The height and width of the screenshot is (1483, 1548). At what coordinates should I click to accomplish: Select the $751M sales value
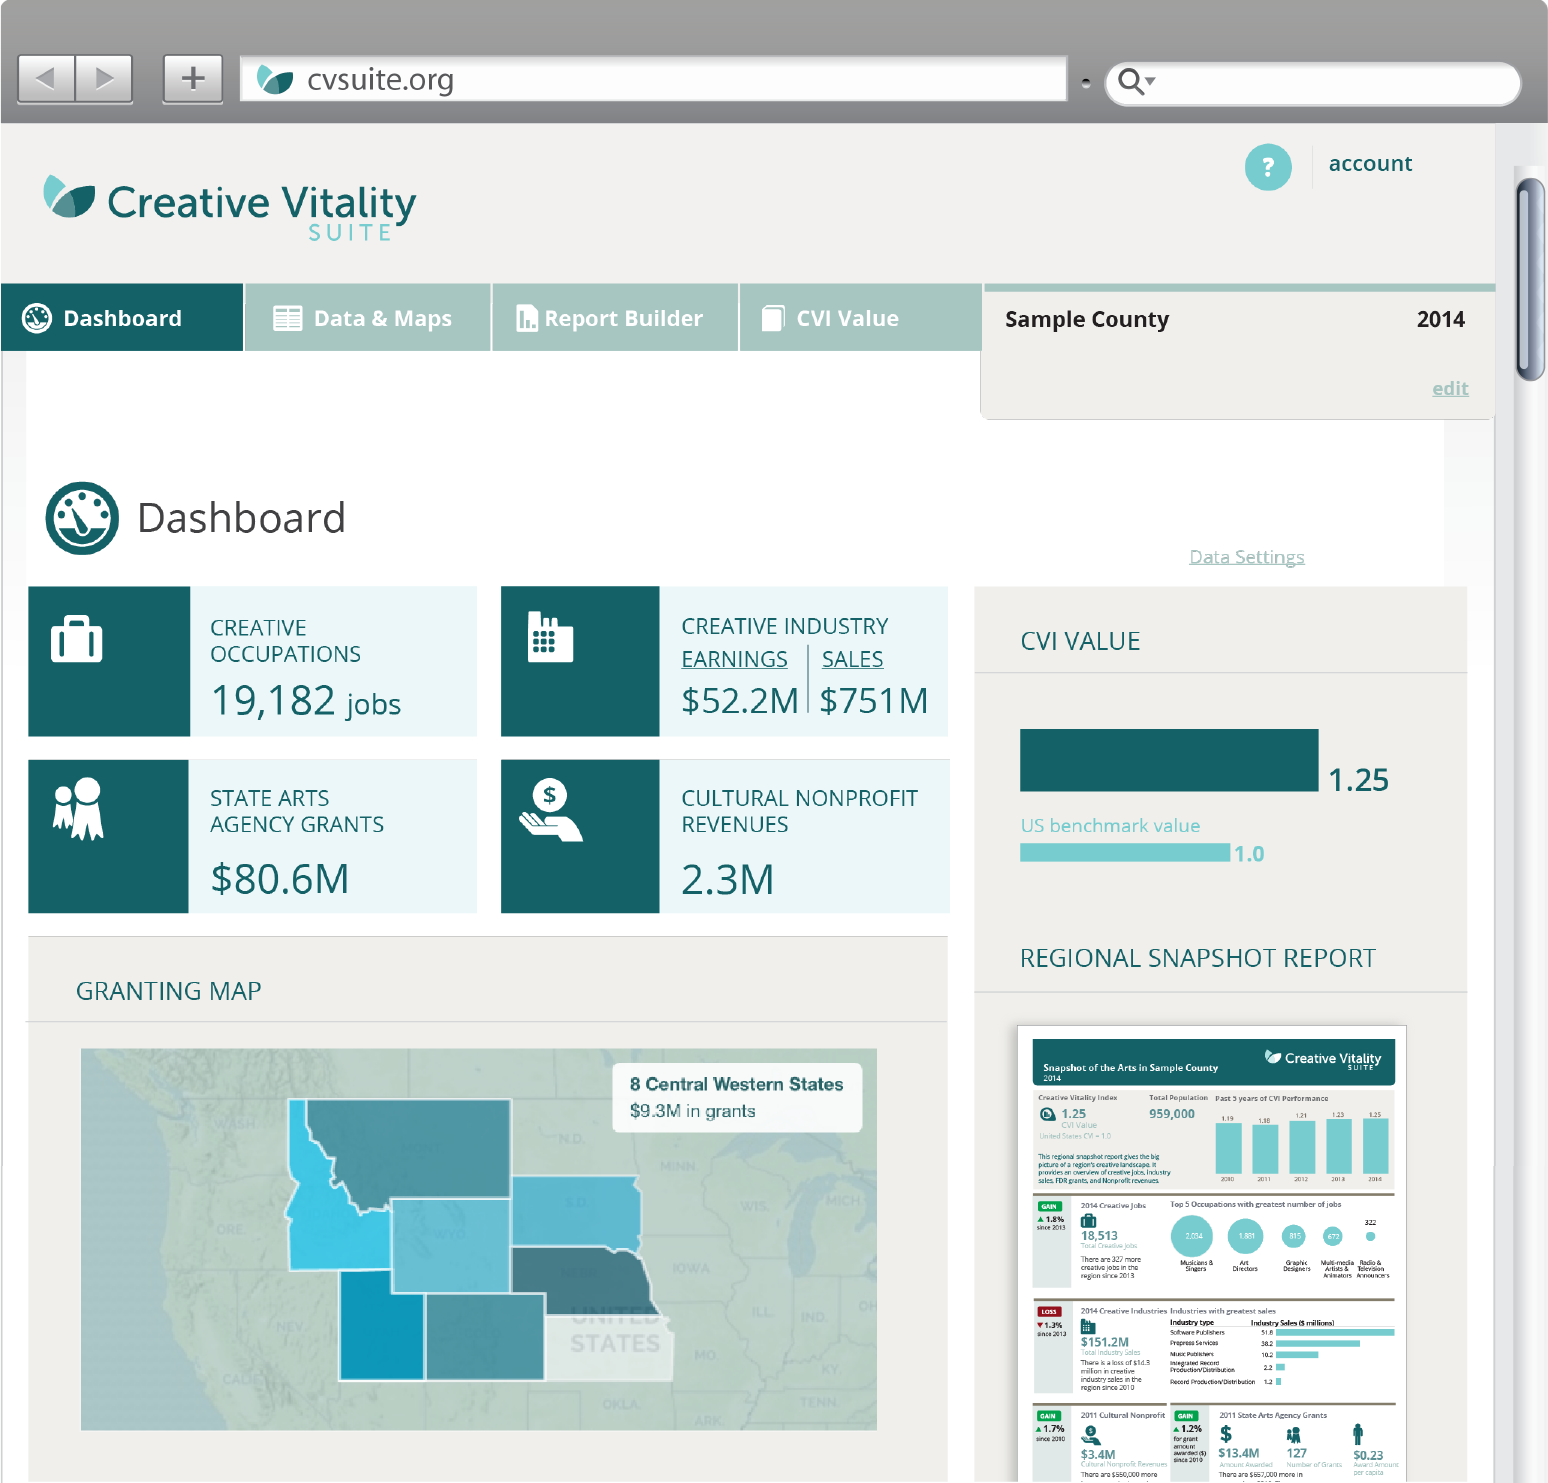point(874,701)
